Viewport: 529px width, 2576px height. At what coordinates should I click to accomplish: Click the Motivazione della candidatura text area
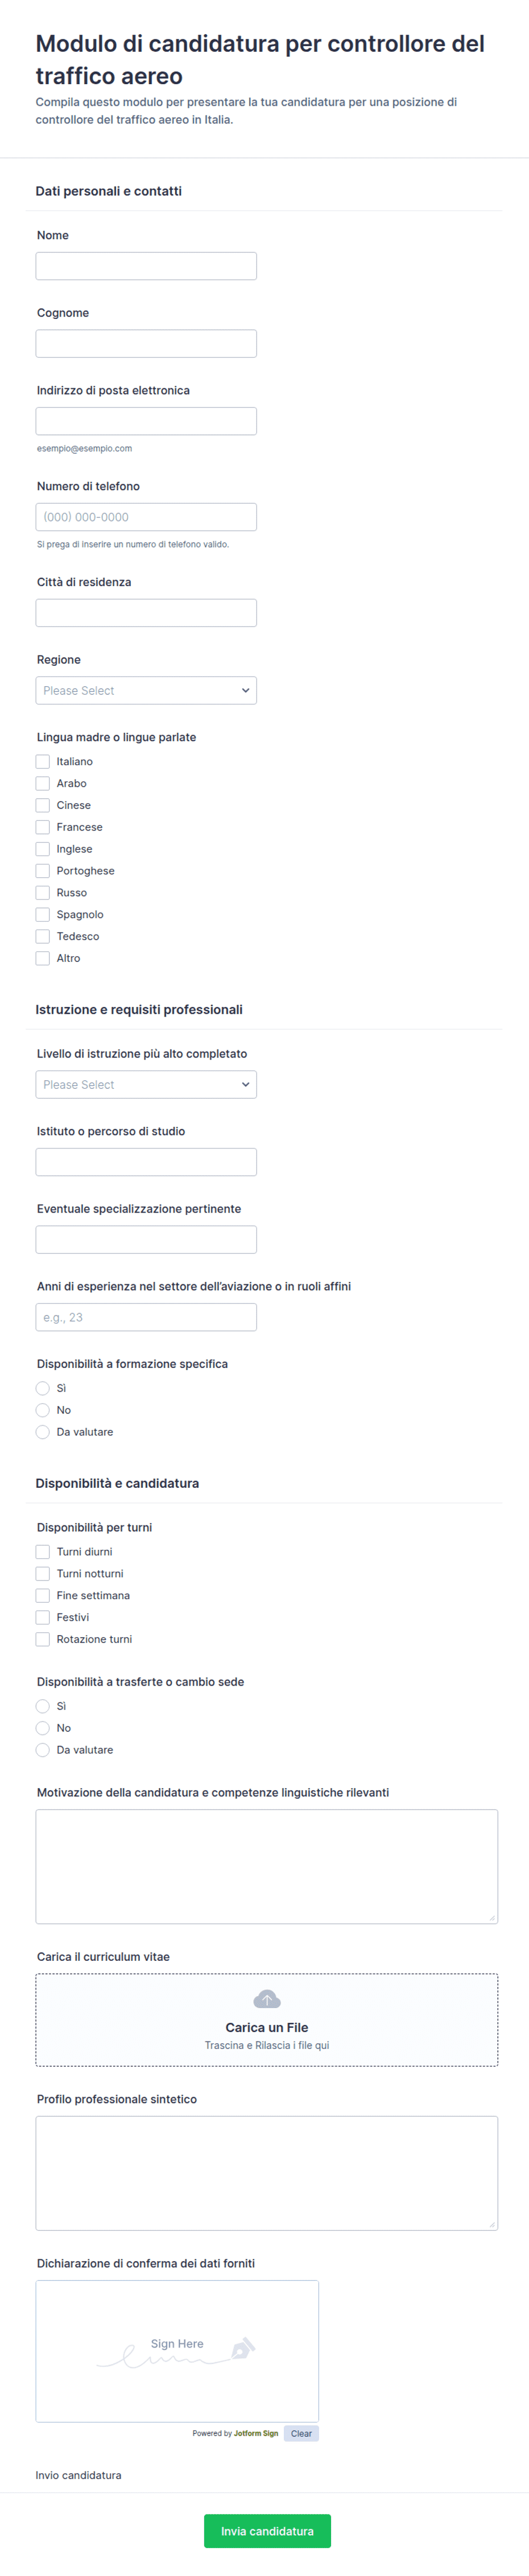coord(267,1866)
